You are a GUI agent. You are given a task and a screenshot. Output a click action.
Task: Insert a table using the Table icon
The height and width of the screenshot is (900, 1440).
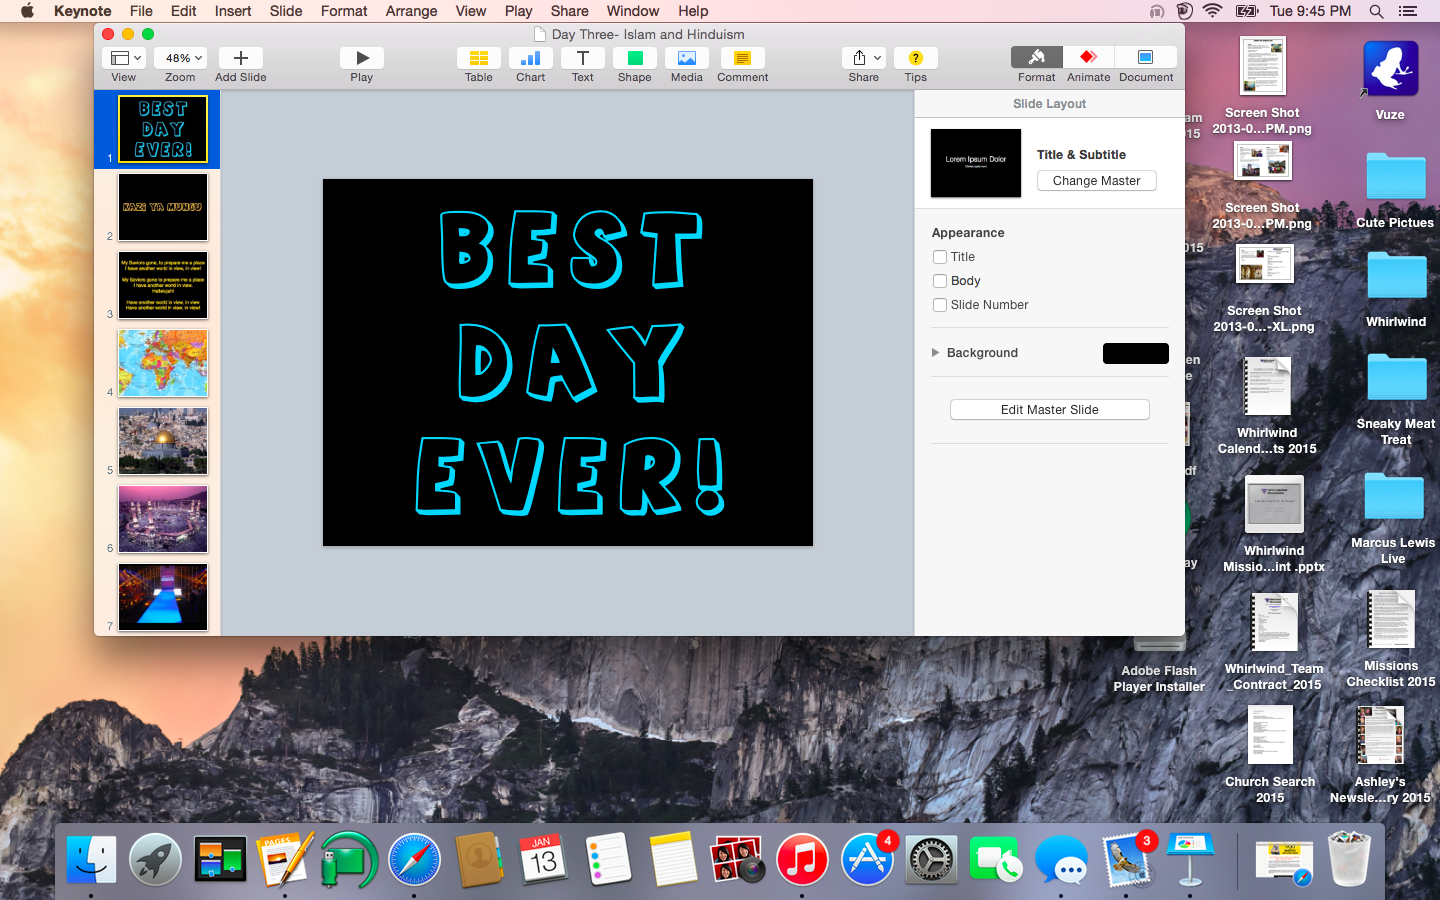tap(478, 58)
